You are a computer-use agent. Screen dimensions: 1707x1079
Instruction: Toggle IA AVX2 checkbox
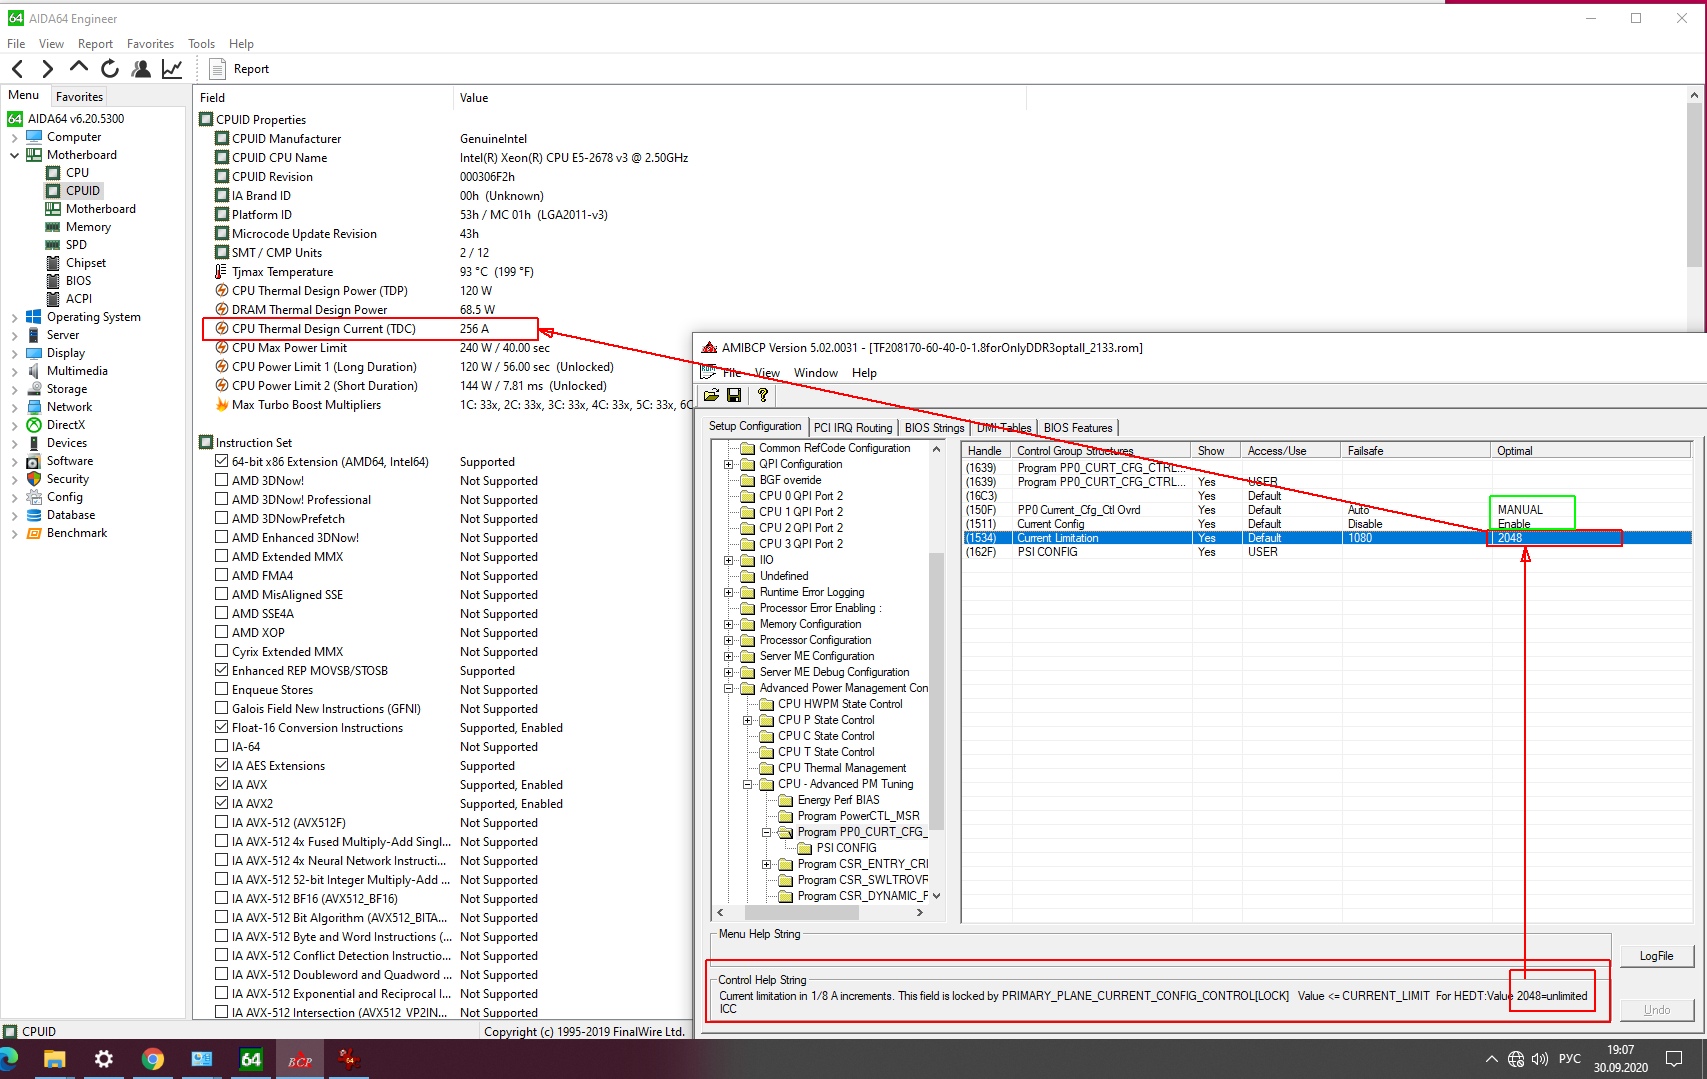pos(222,804)
